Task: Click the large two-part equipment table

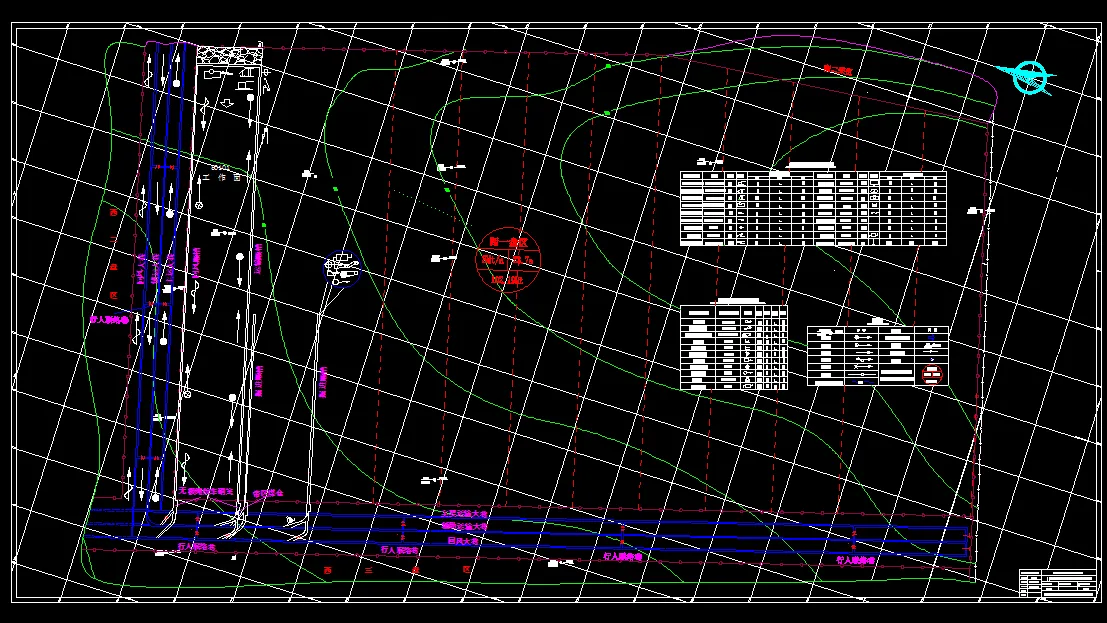Action: (x=813, y=208)
